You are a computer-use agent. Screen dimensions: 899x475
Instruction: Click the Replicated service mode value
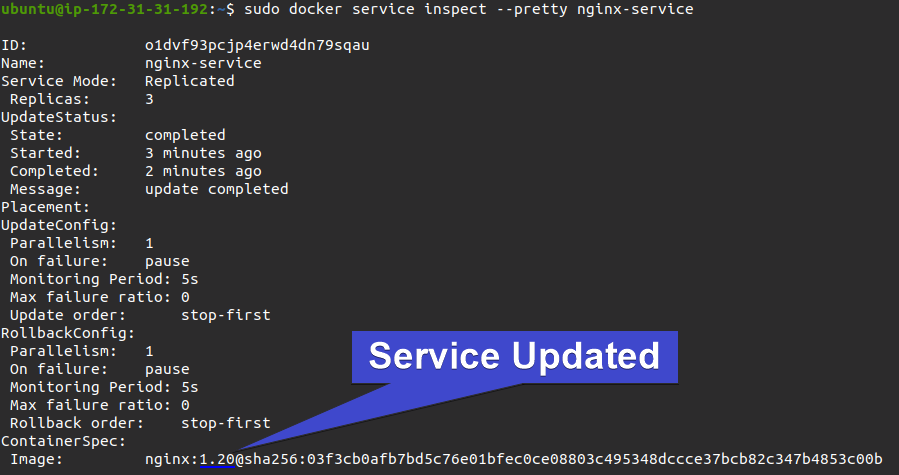189,81
